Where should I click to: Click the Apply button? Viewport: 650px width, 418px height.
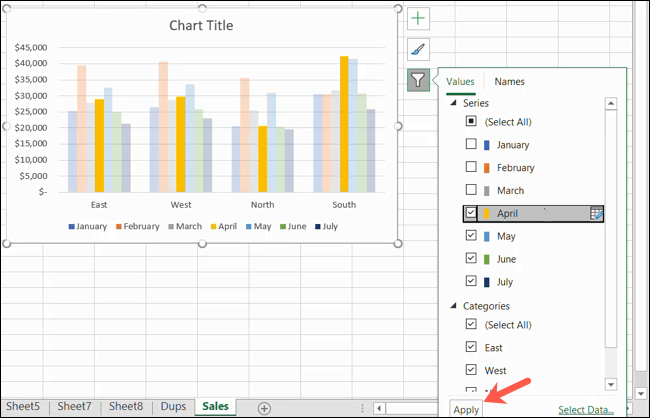(x=466, y=410)
